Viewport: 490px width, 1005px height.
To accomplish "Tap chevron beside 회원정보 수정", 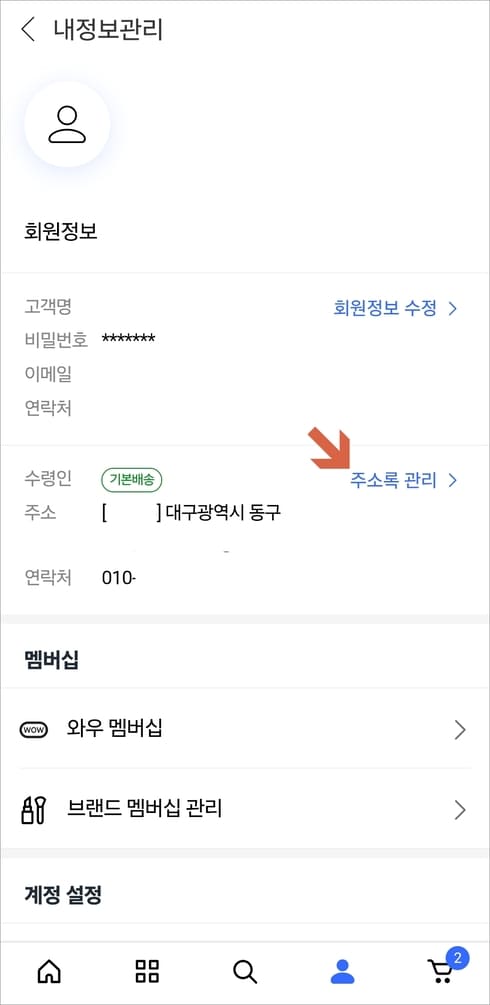I will 453,309.
